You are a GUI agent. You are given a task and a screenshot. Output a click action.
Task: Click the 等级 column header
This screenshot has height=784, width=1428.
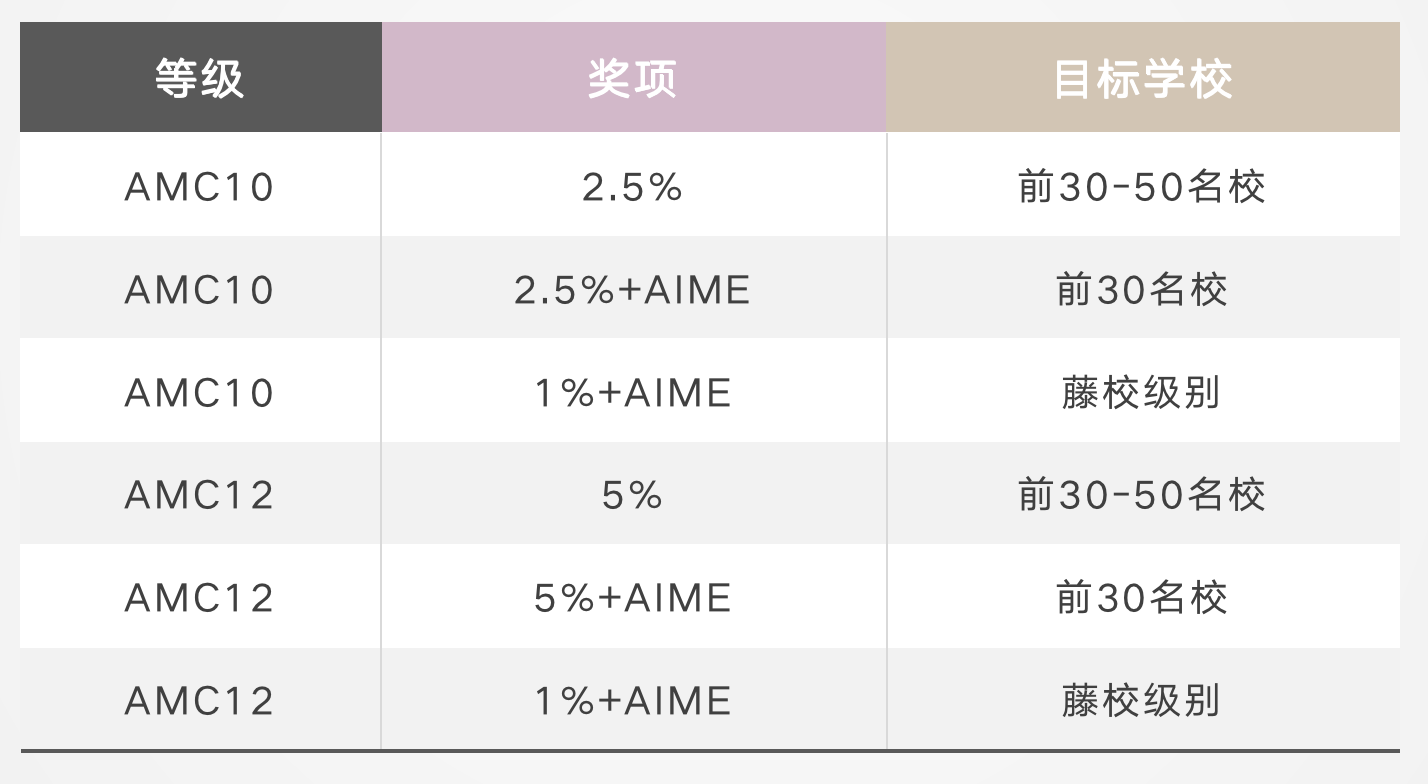200,78
